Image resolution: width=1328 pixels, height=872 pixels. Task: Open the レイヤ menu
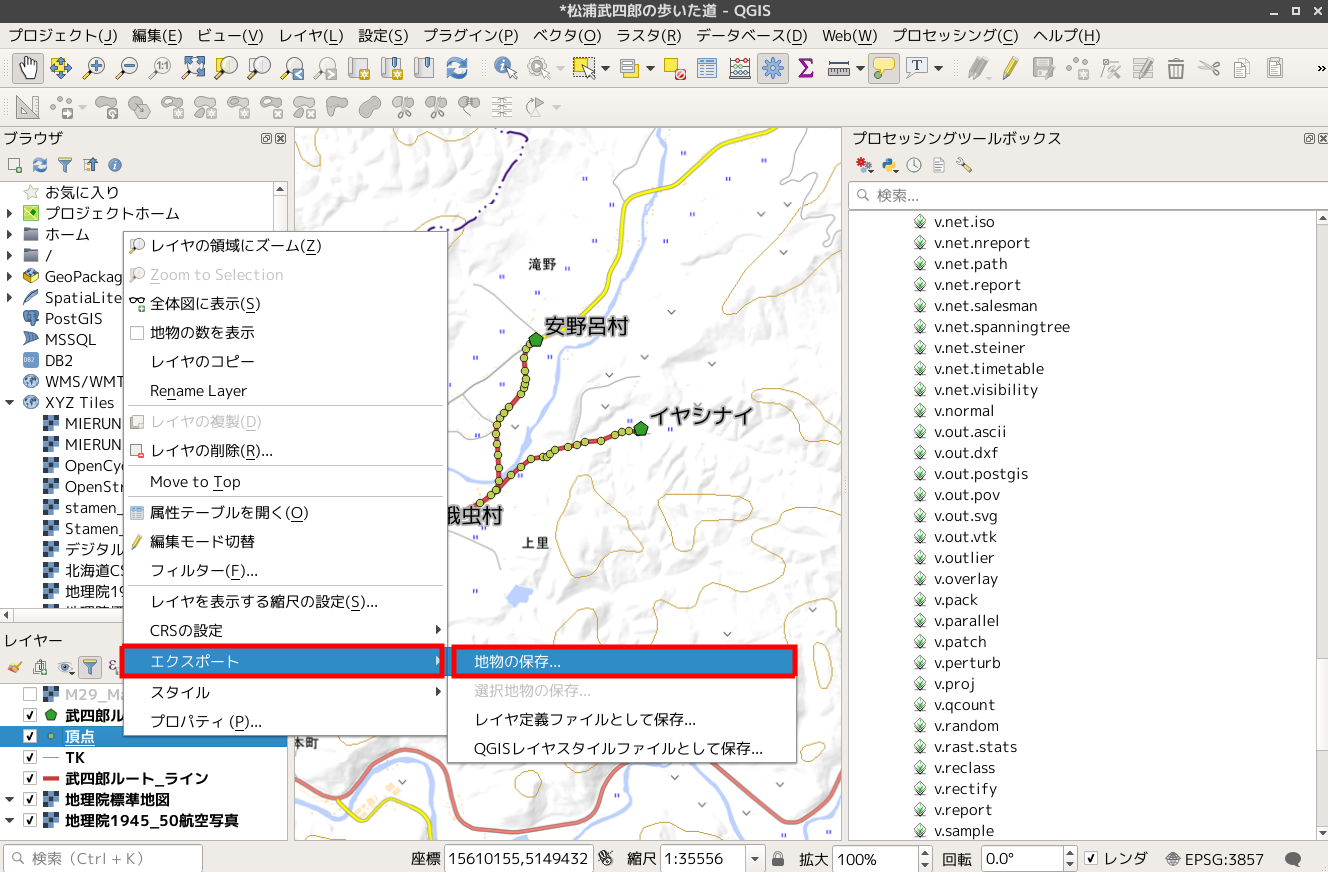click(311, 35)
